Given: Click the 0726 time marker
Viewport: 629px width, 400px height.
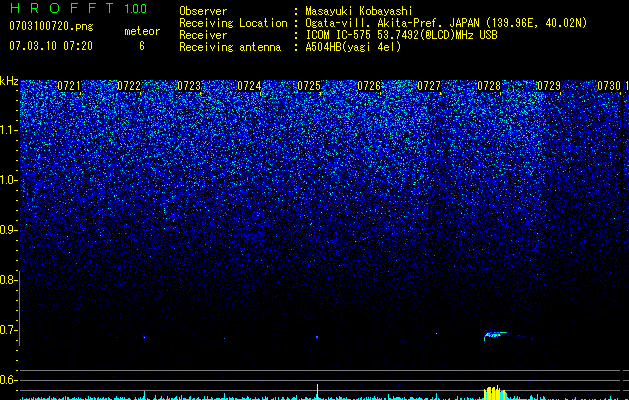Looking at the screenshot, I should click(x=369, y=86).
